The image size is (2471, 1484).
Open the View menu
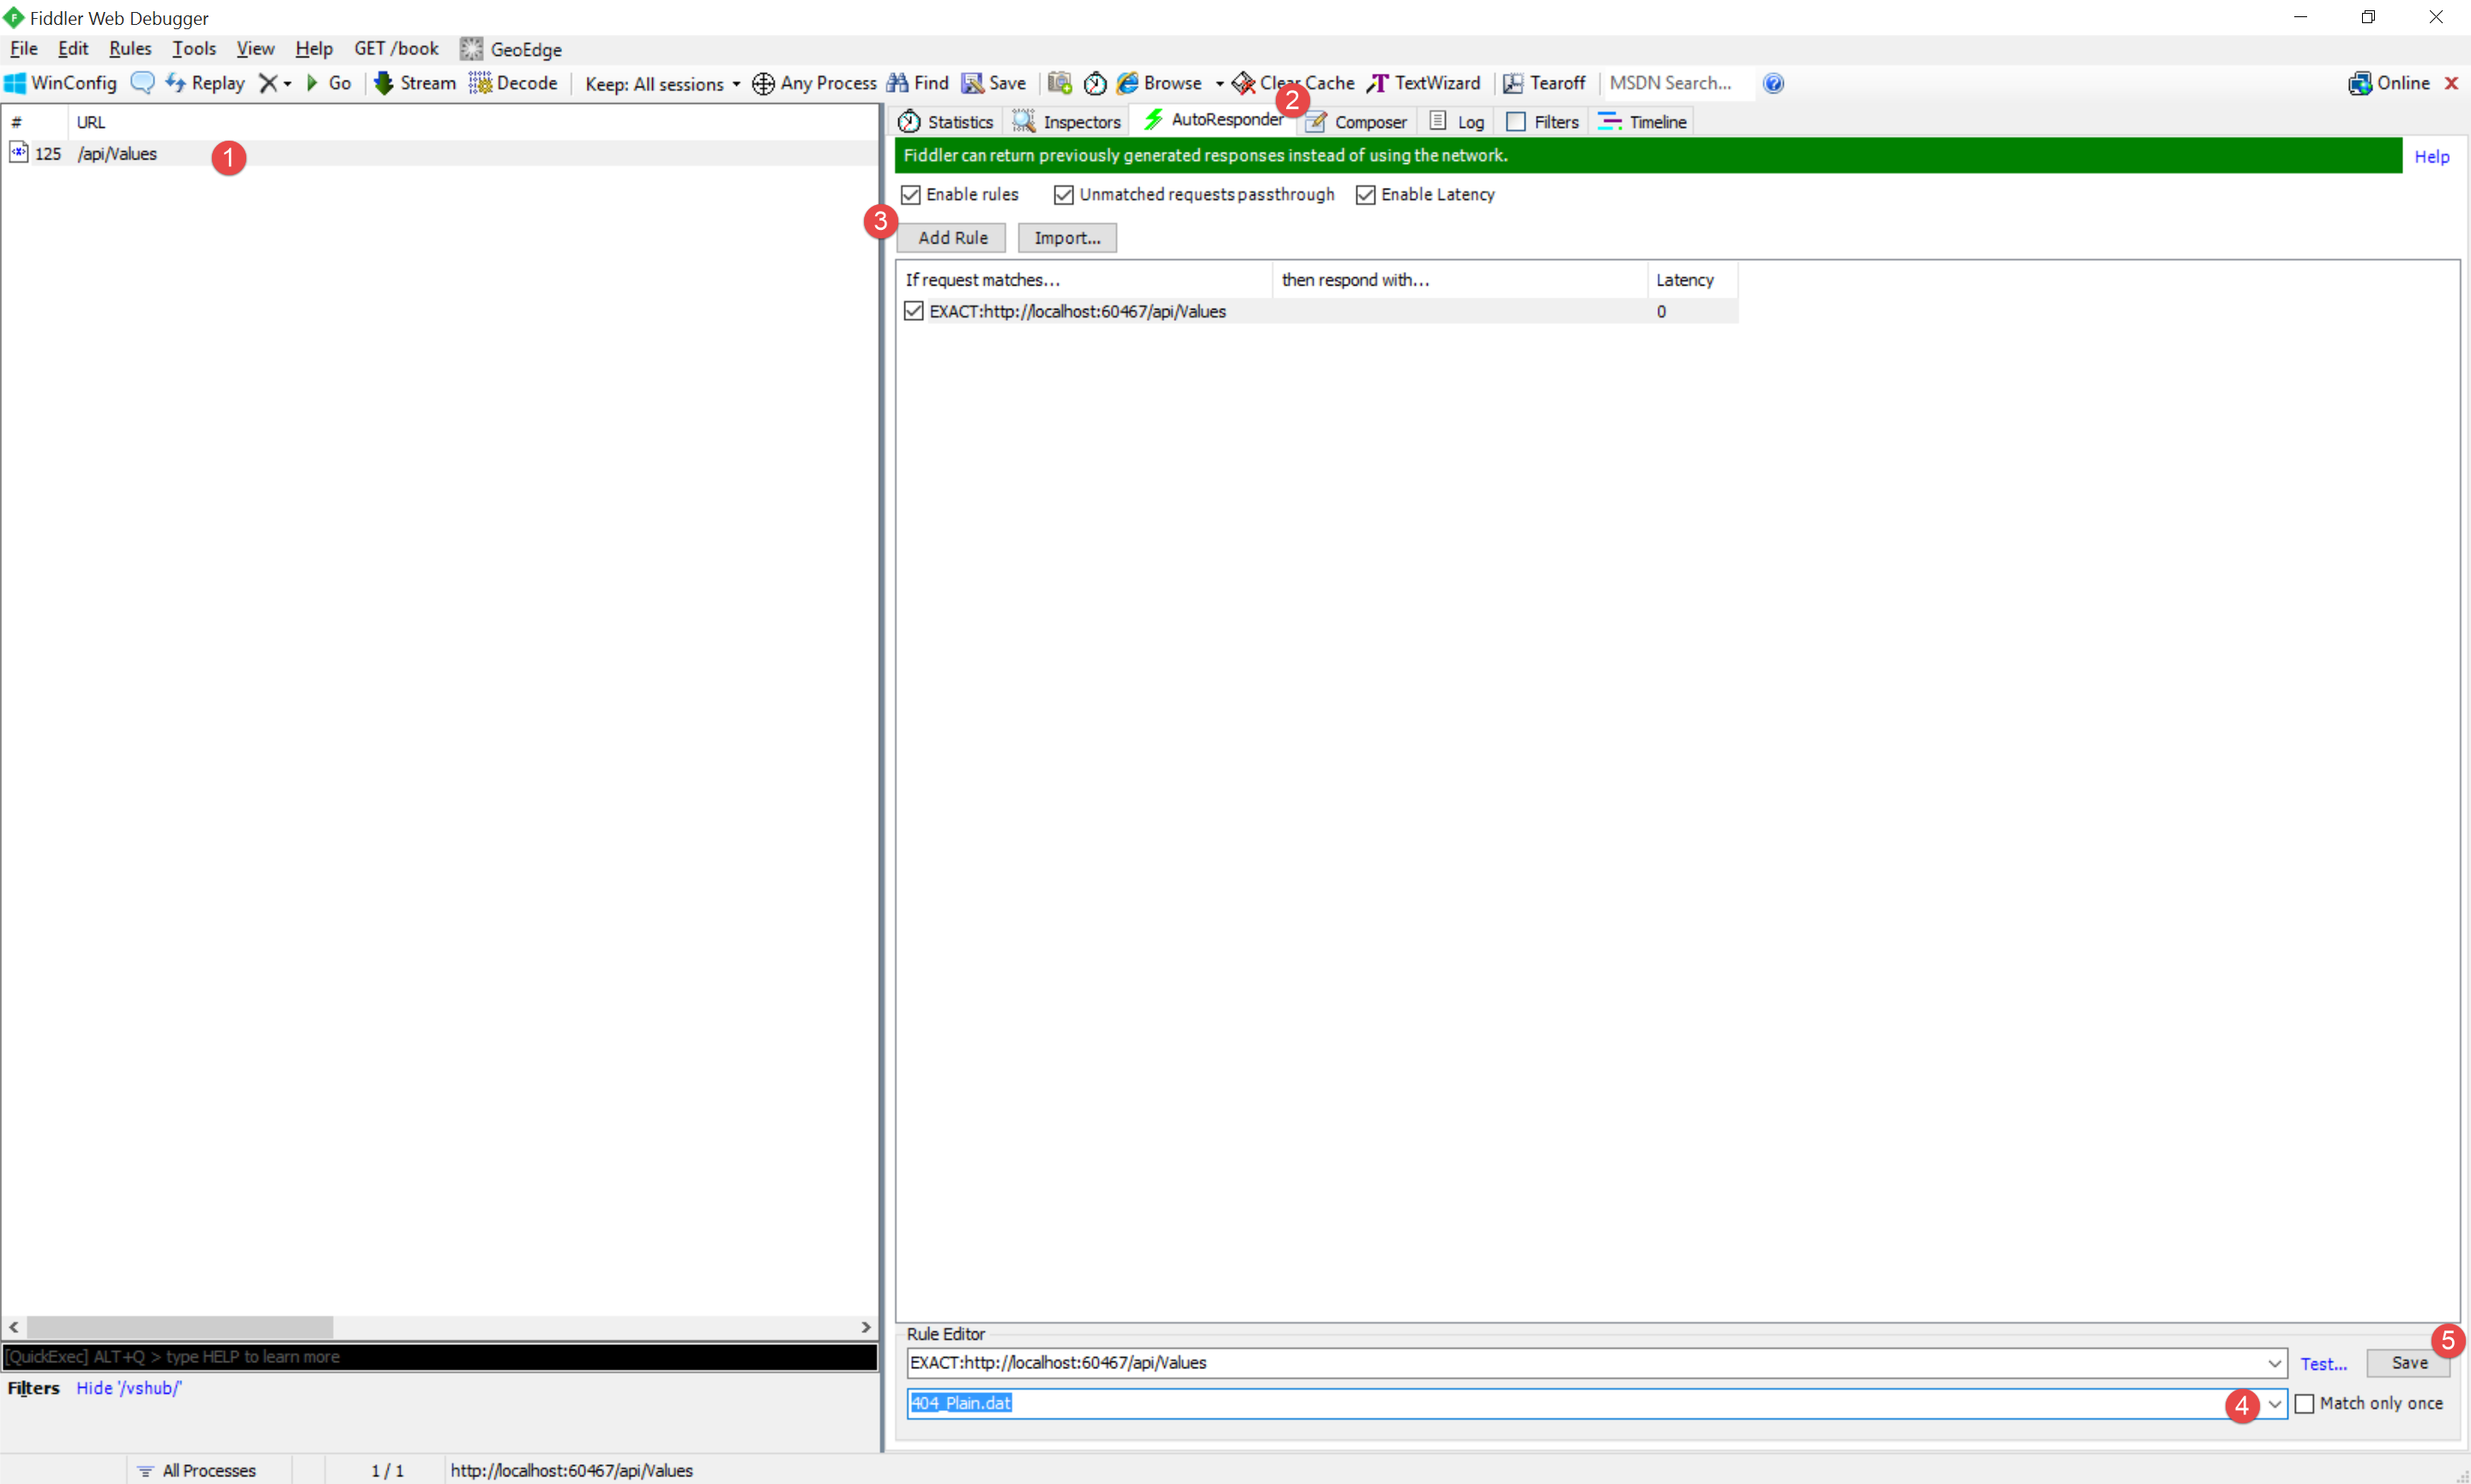(255, 48)
